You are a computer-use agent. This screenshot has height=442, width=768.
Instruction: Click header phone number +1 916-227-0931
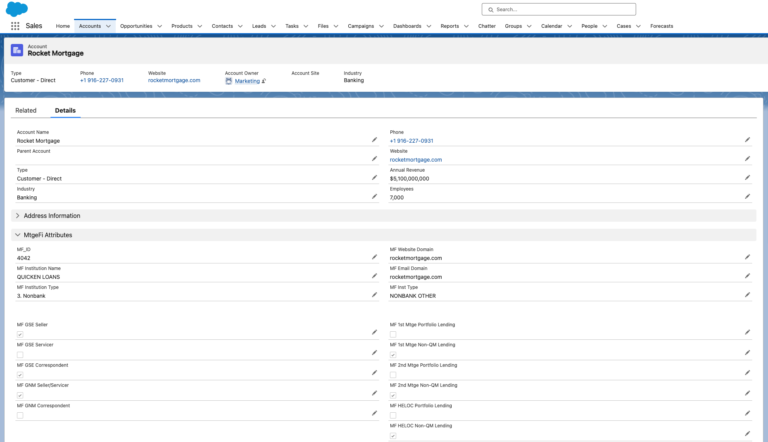coord(102,80)
